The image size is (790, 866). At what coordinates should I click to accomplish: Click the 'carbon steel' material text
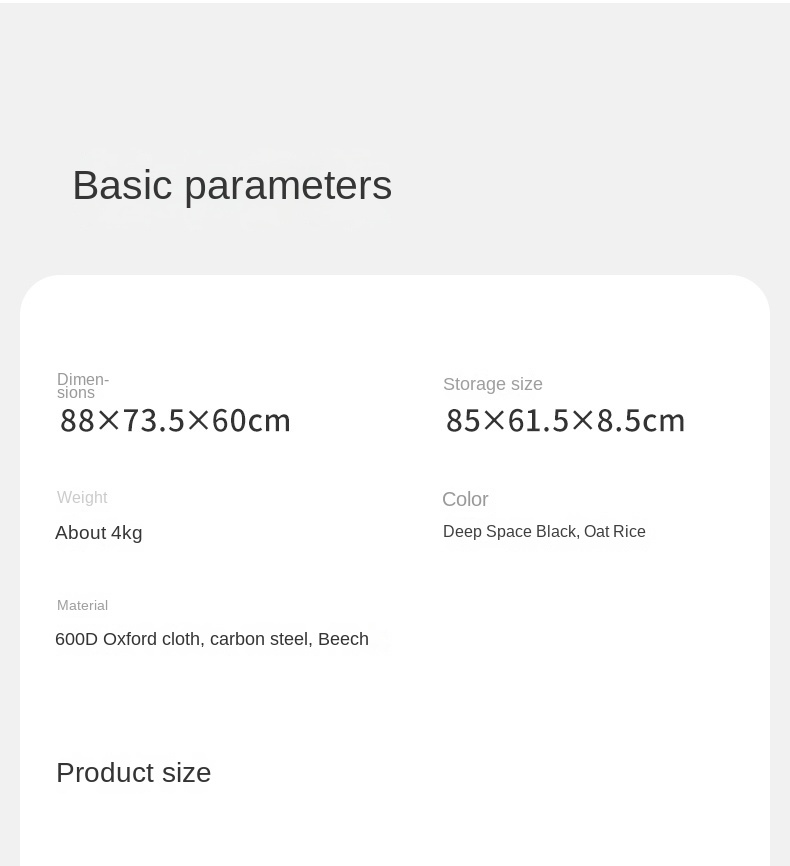click(x=260, y=639)
